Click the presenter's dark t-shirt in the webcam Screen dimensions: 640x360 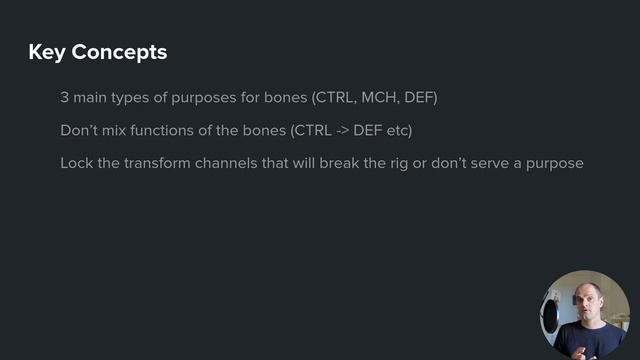pyautogui.click(x=588, y=341)
